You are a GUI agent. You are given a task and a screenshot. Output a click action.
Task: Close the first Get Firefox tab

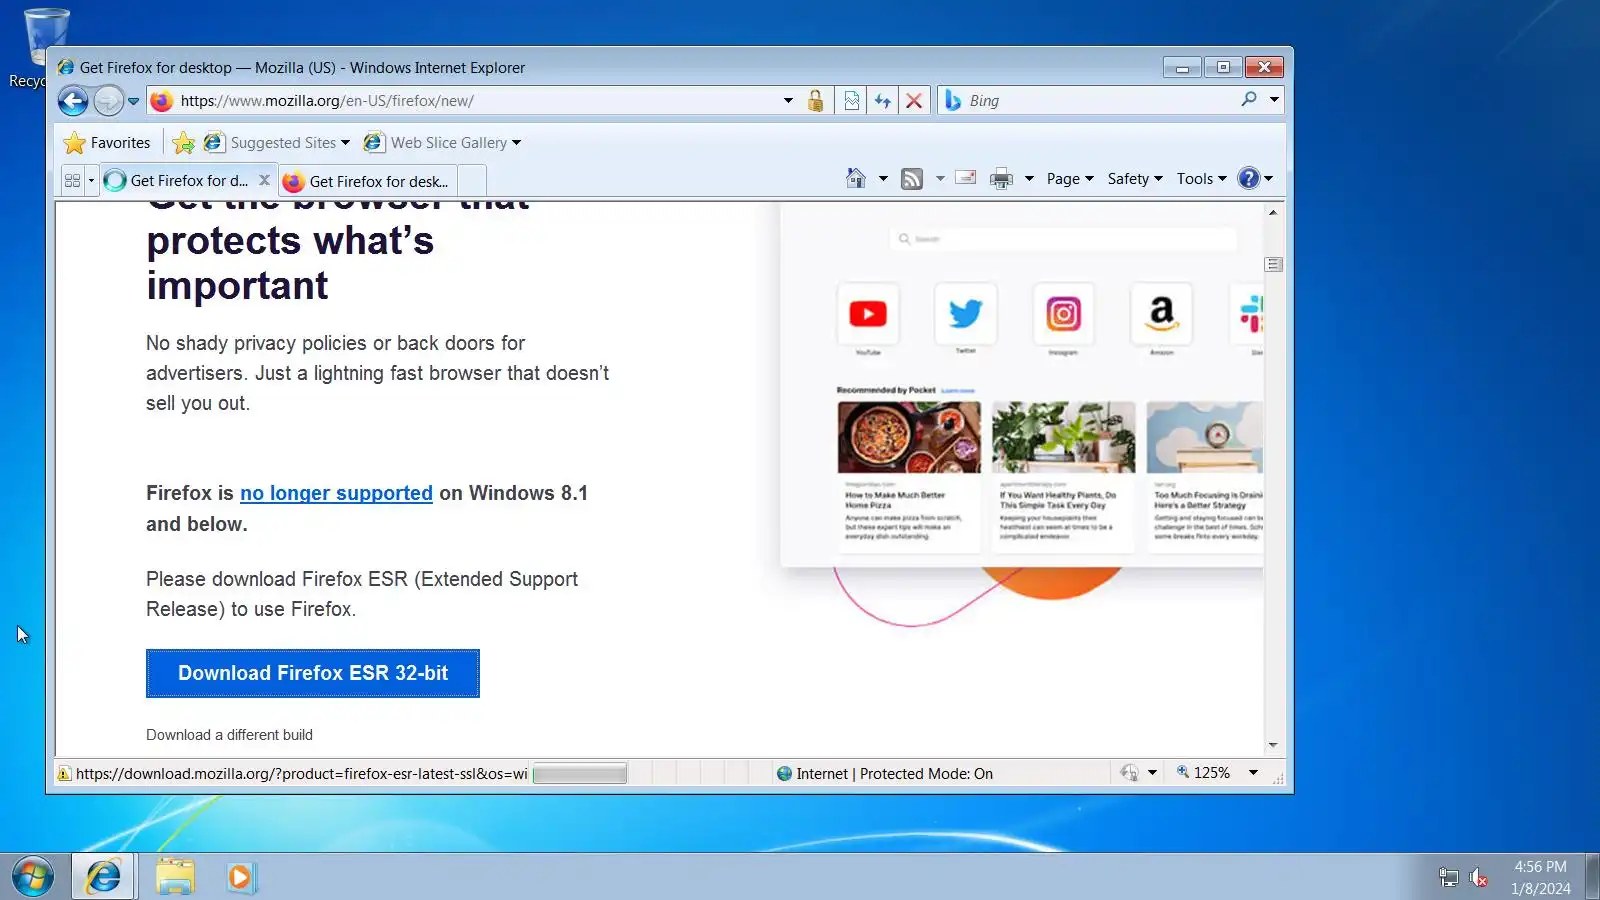point(264,181)
